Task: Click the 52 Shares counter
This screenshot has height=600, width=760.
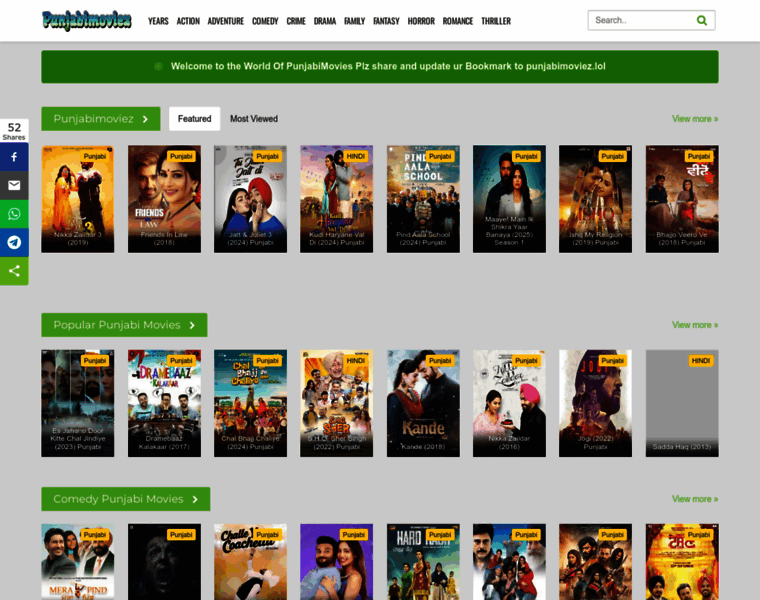Action: pos(14,131)
